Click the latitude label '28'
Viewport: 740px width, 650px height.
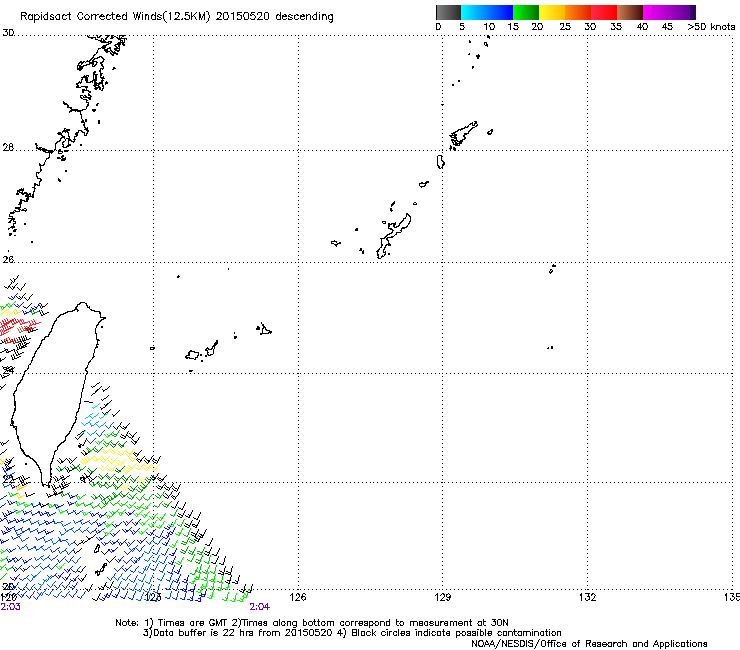point(8,147)
